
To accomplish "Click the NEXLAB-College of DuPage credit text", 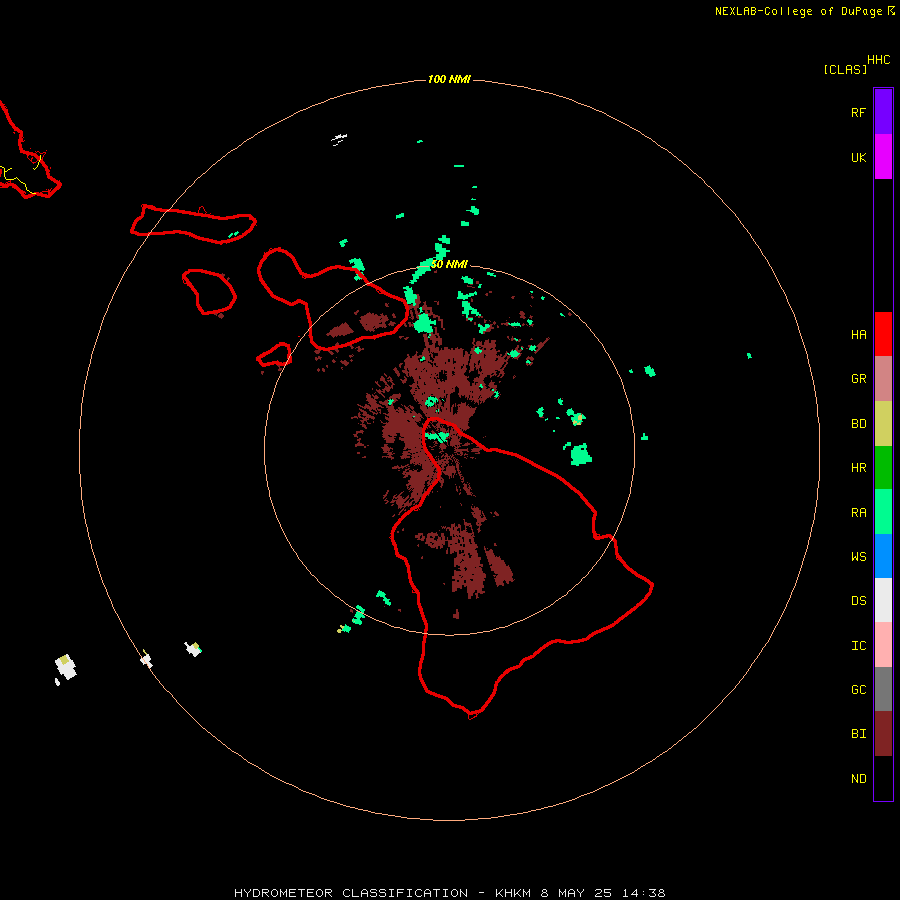I will [x=798, y=11].
